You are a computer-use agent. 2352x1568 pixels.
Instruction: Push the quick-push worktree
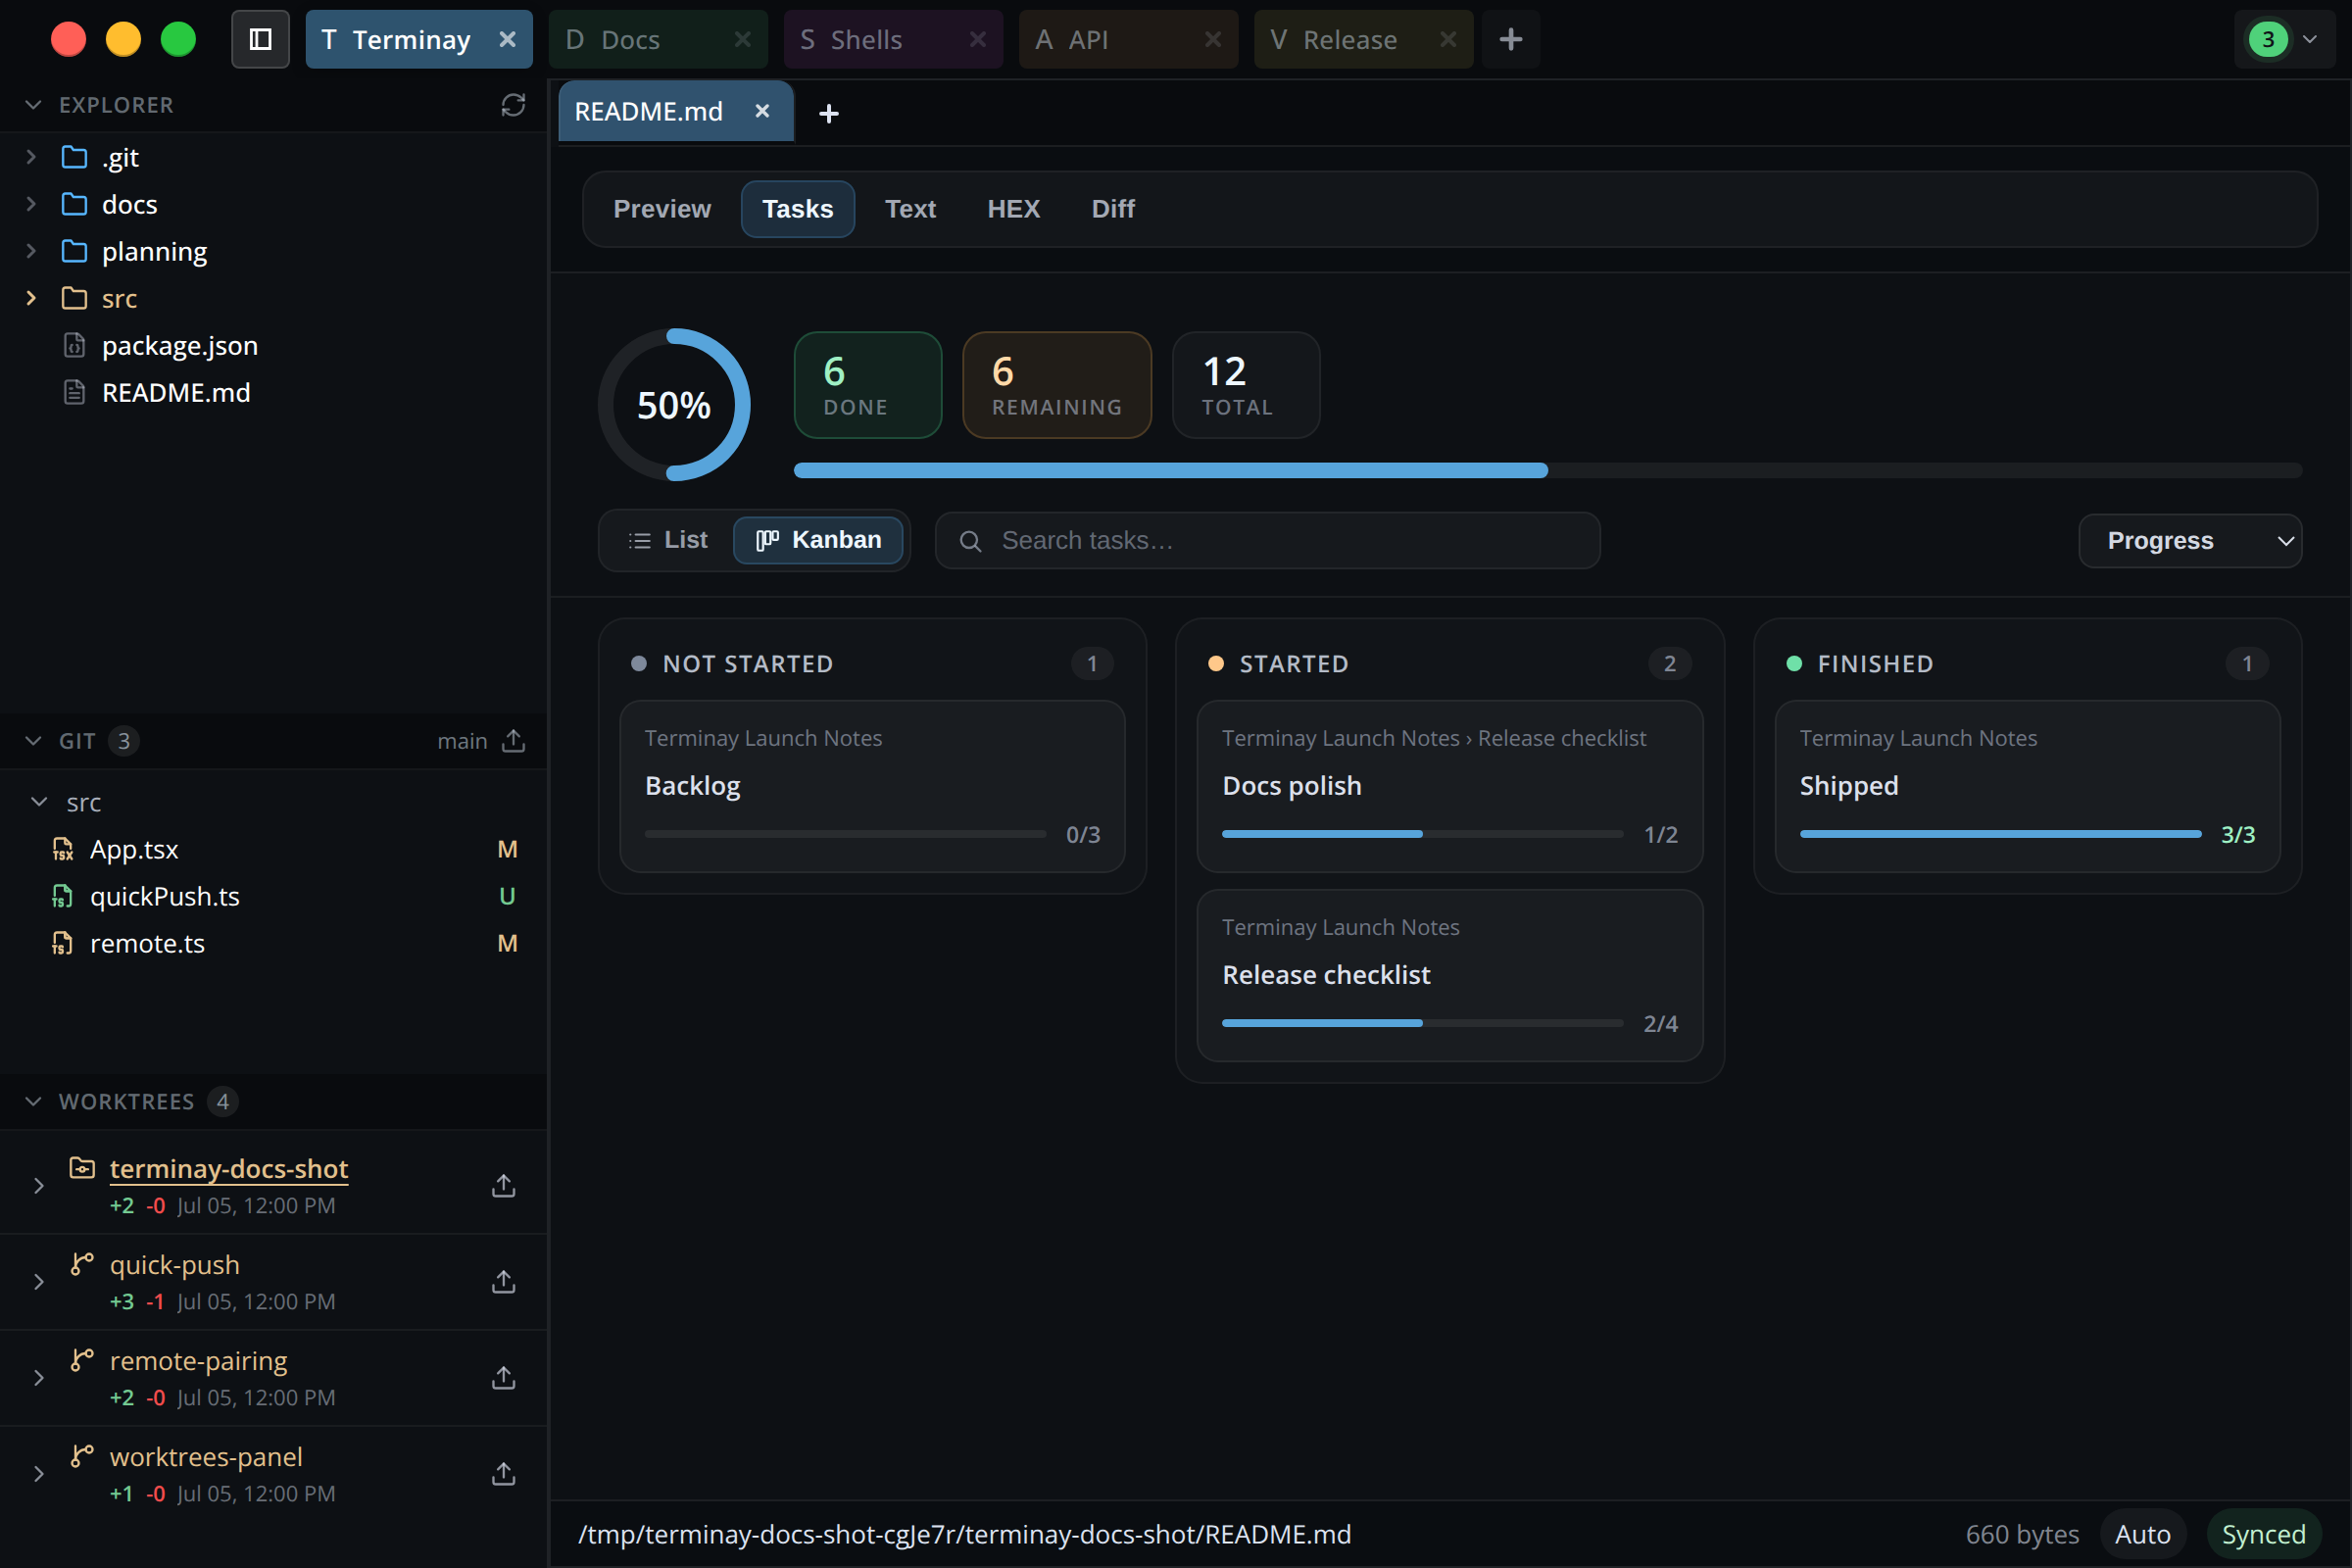click(x=504, y=1282)
